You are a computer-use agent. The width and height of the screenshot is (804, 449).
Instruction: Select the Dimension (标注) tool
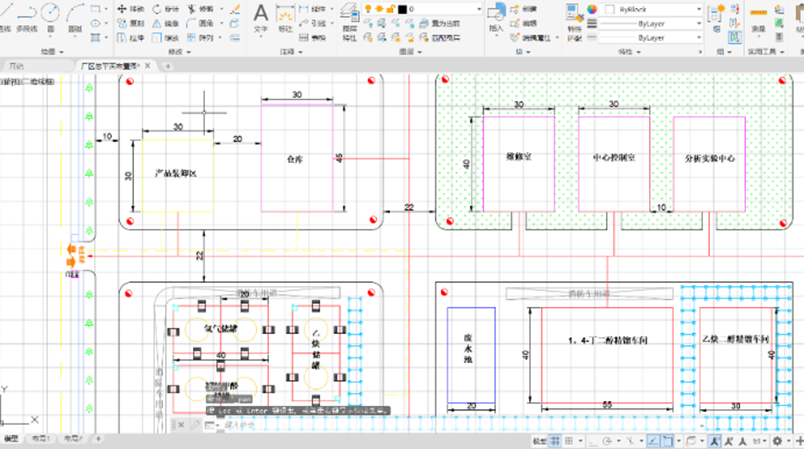286,16
